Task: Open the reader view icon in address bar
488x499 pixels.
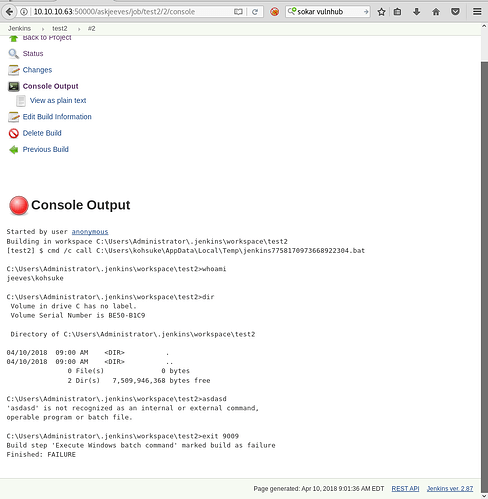Action: [x=238, y=12]
